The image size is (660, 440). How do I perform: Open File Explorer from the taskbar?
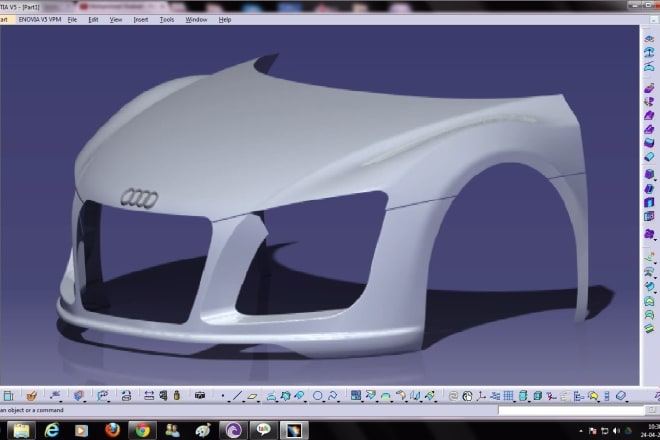(x=21, y=430)
